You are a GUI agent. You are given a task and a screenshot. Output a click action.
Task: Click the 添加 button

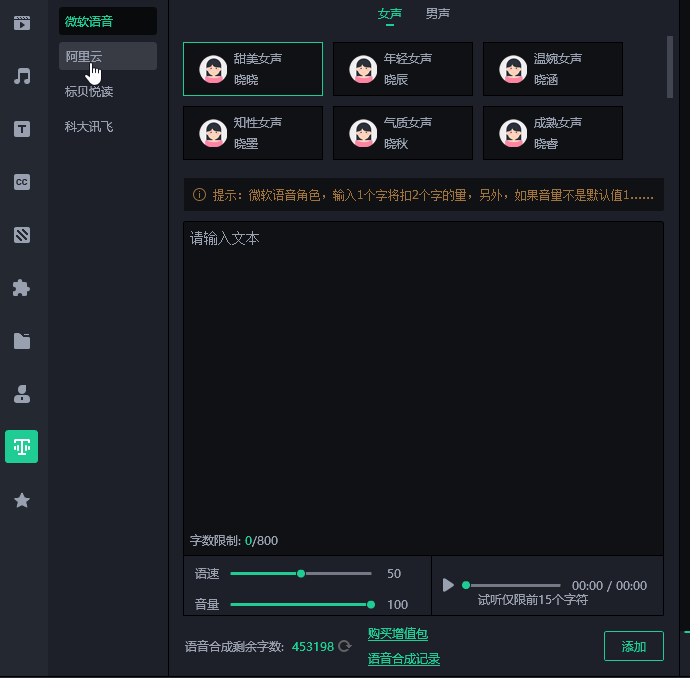[634, 646]
